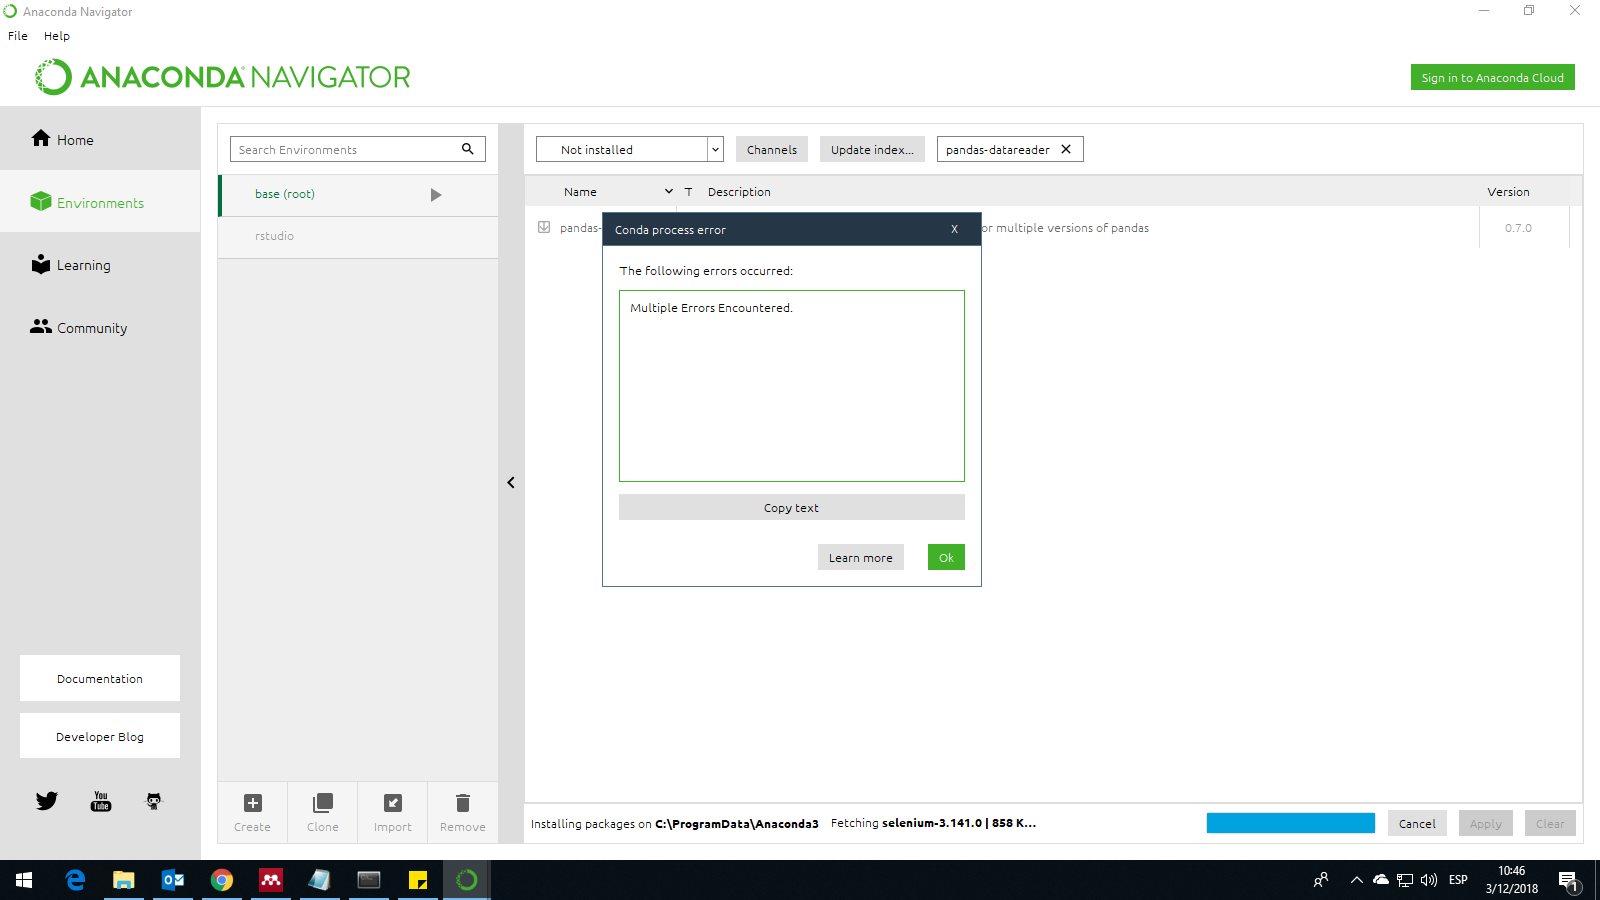Expand the Name column sort arrow
Viewport: 1600px width, 900px height.
click(668, 191)
